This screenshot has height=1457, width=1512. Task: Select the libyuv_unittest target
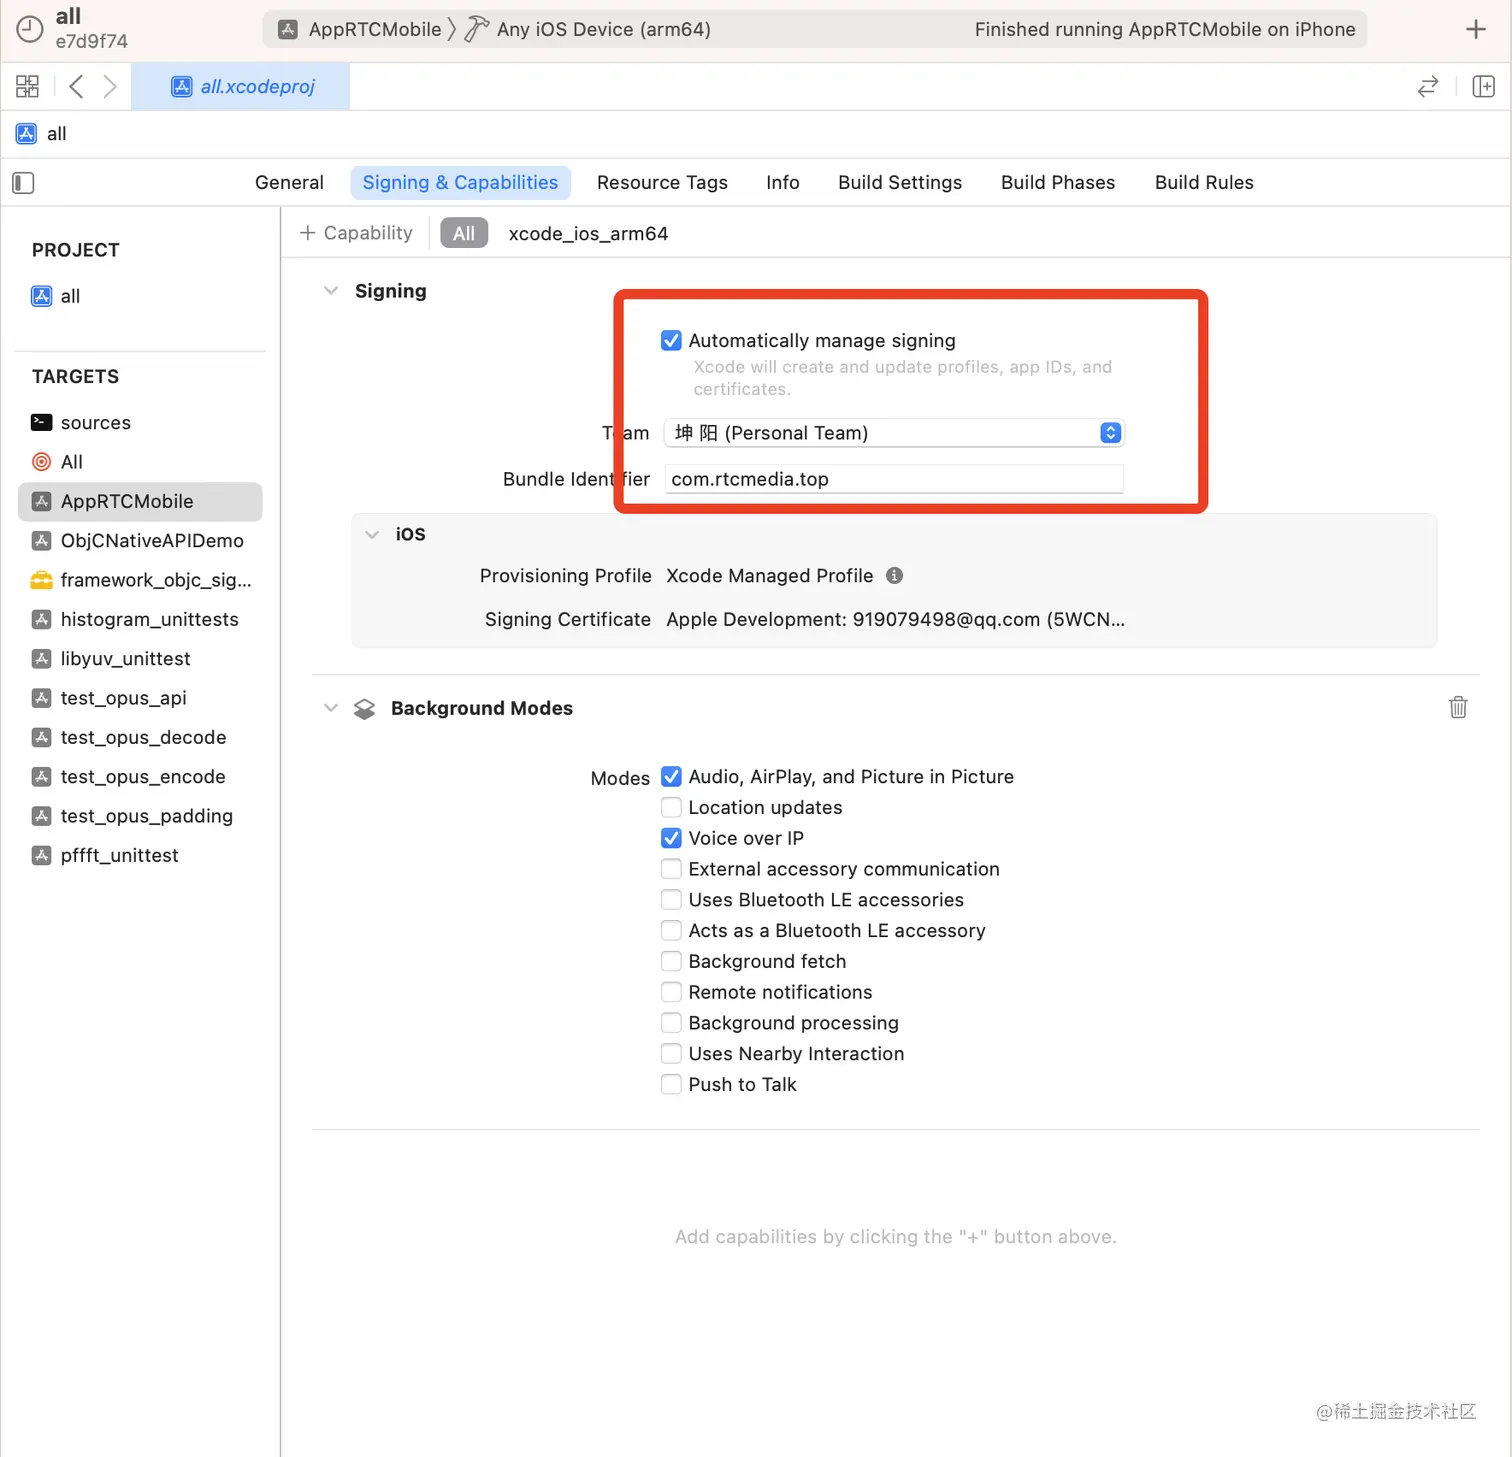pos(140,658)
